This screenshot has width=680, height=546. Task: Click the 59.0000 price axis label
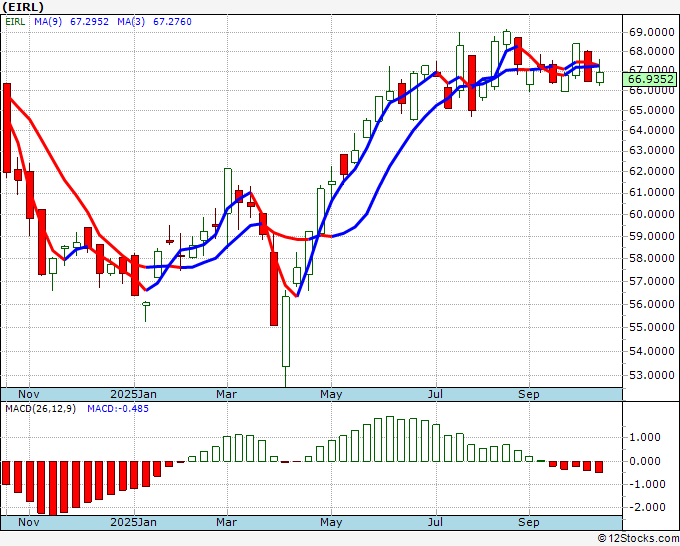[x=651, y=236]
